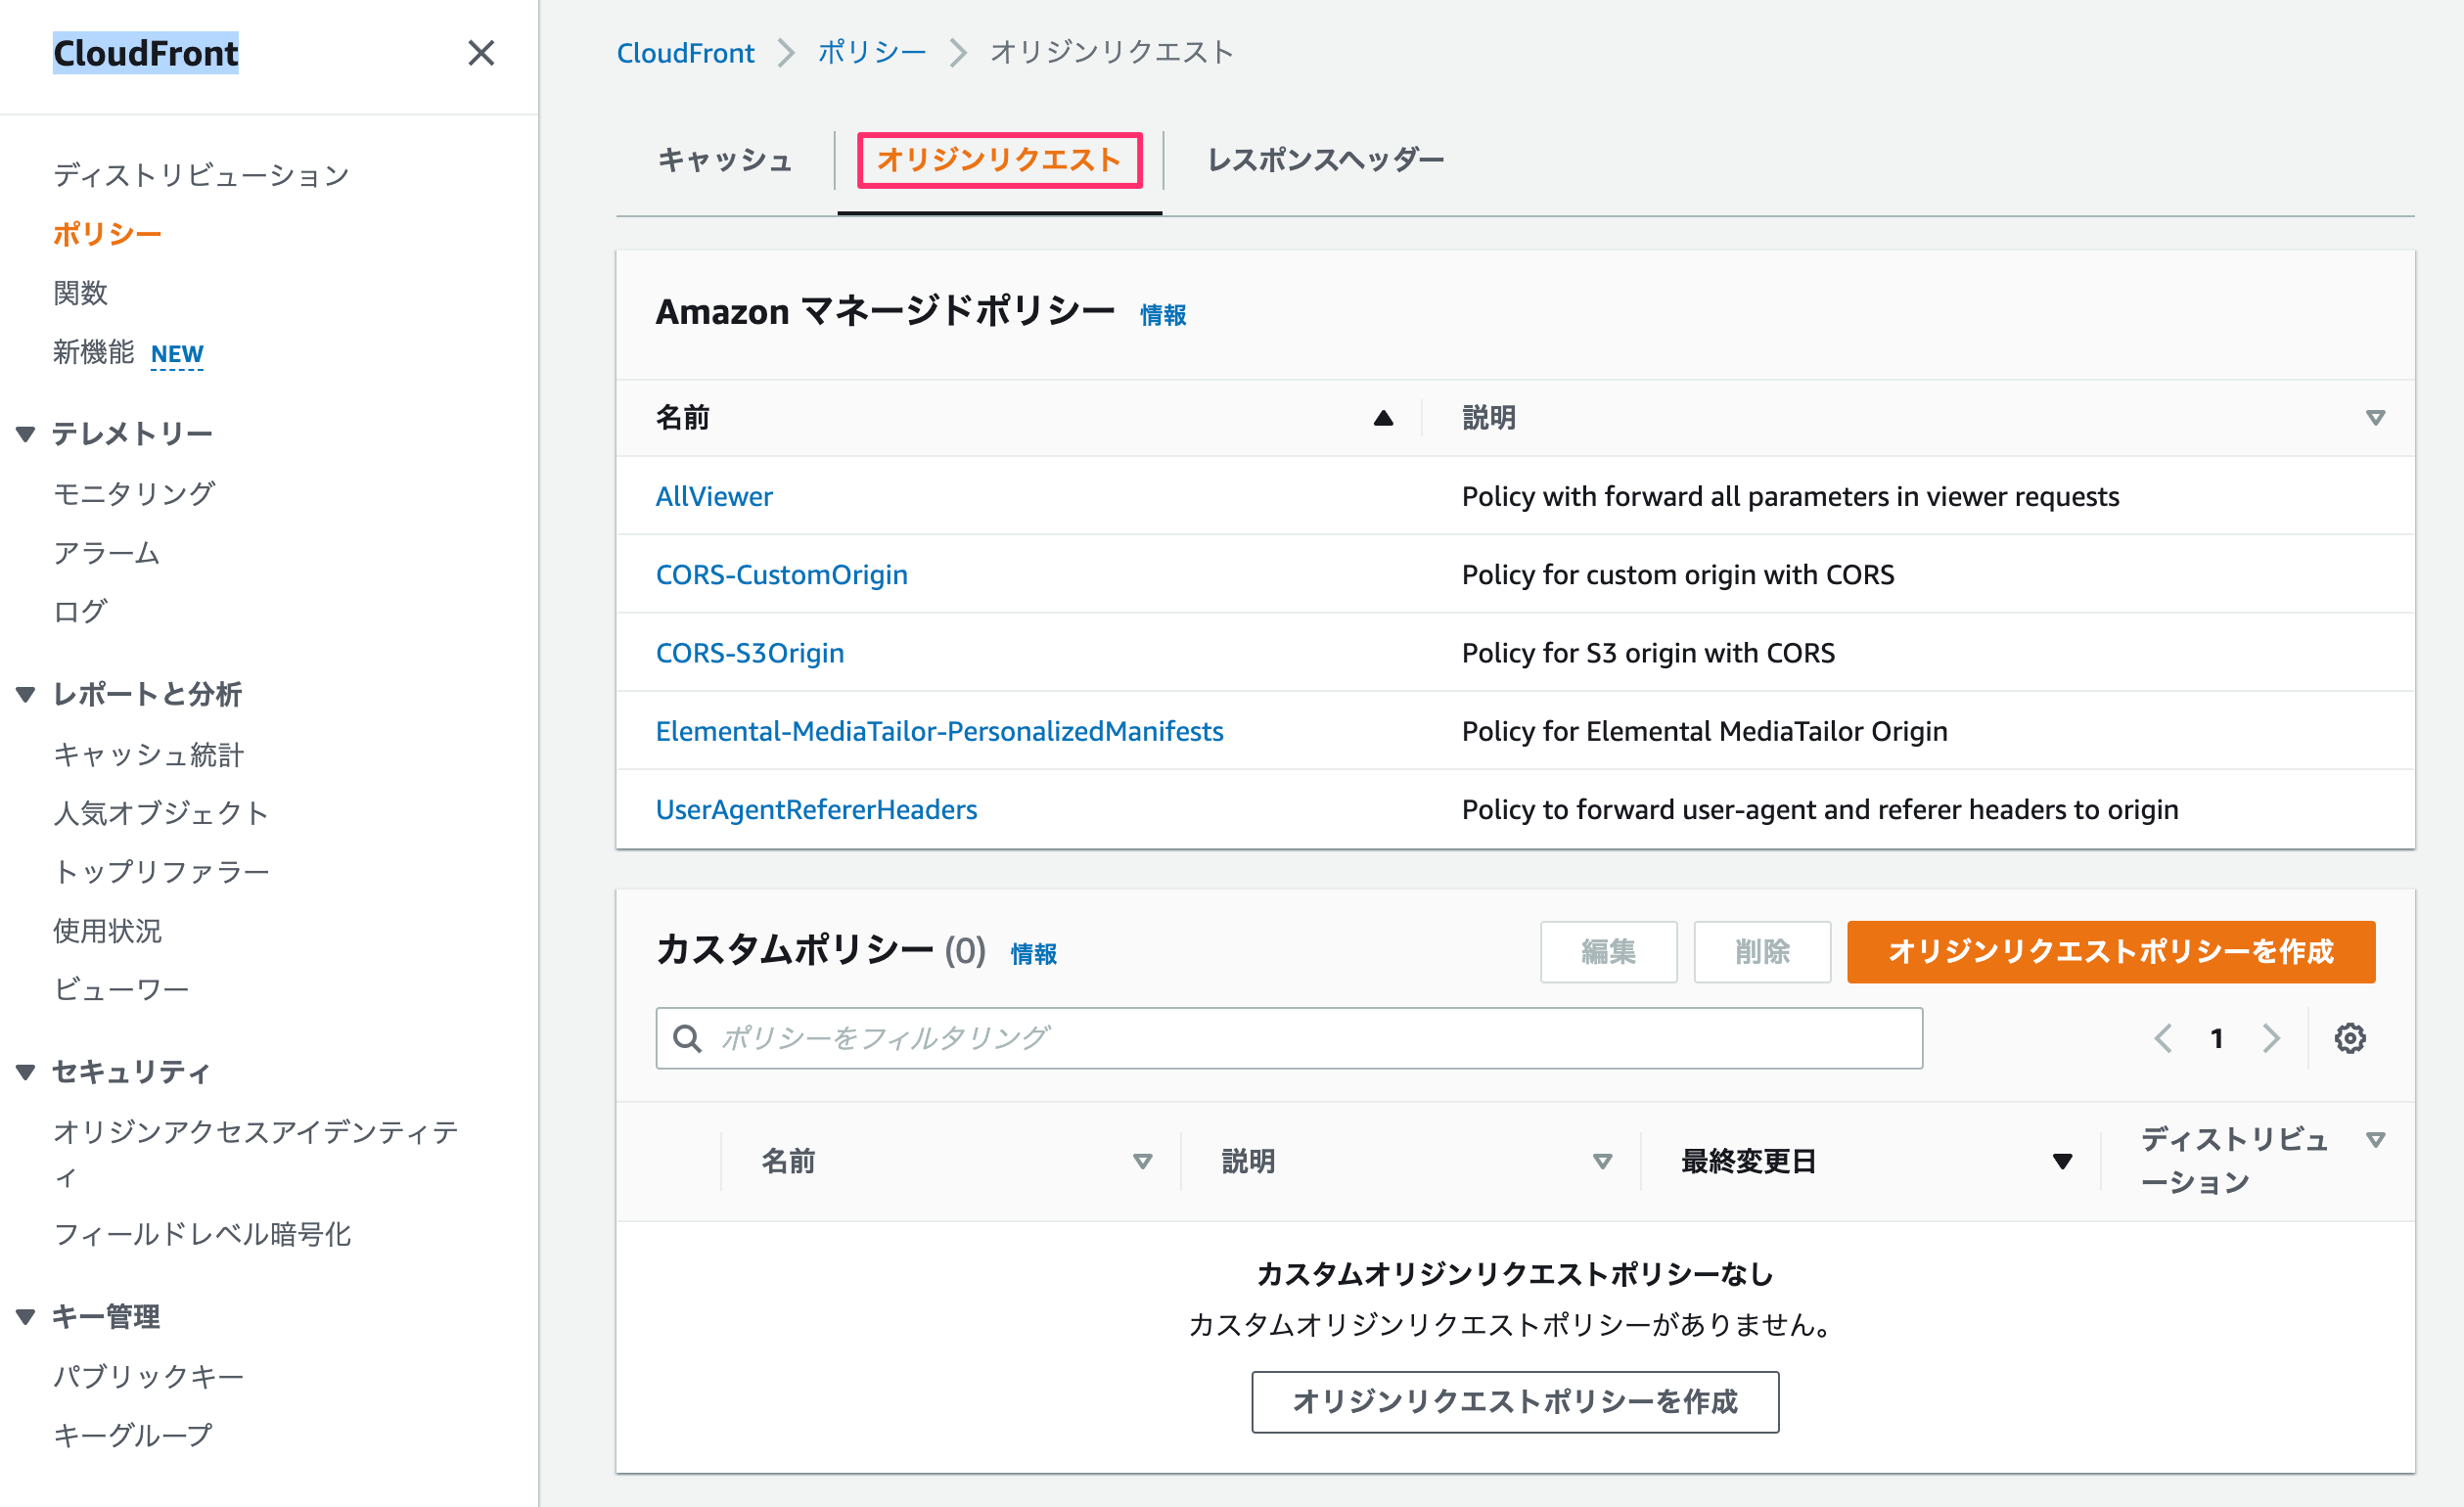This screenshot has width=2464, height=1507.
Task: Click page number 1 in pagination
Action: (x=2217, y=1038)
